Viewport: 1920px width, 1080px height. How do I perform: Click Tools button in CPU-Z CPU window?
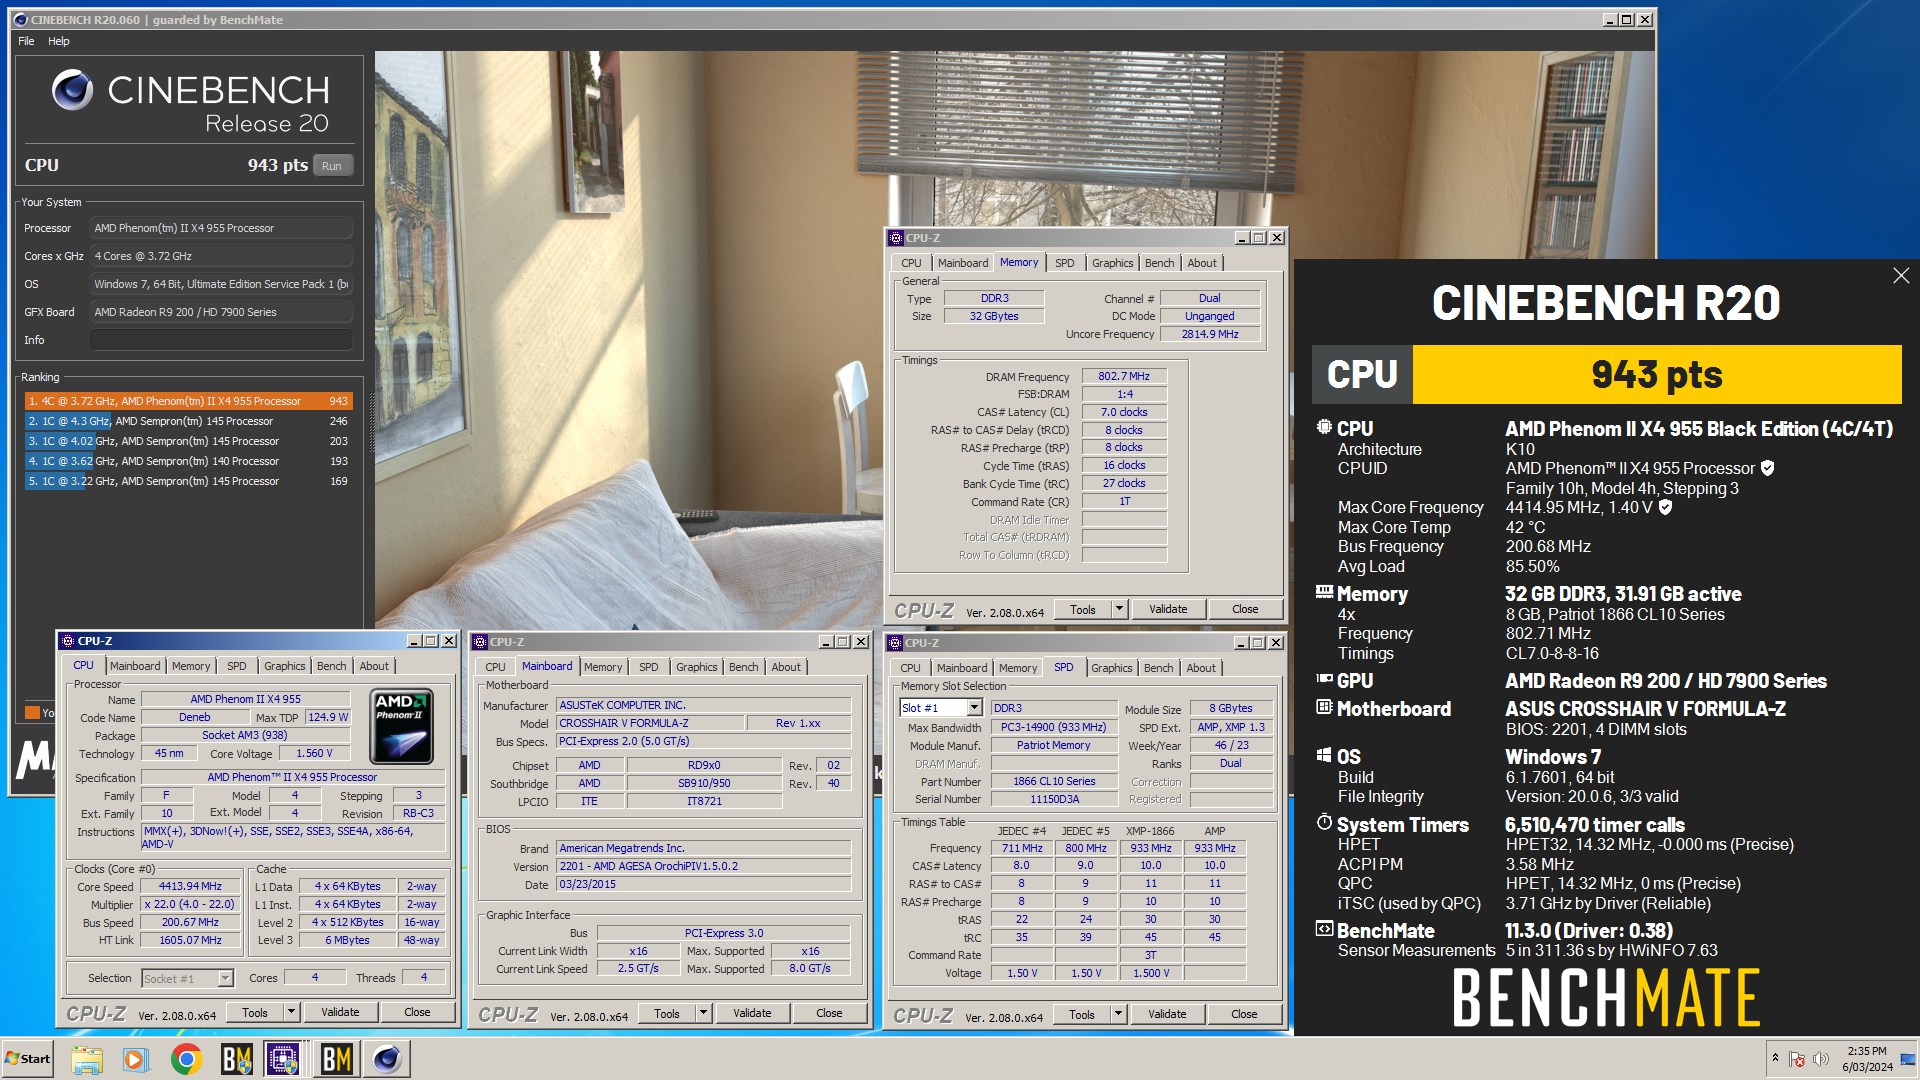coord(255,1012)
